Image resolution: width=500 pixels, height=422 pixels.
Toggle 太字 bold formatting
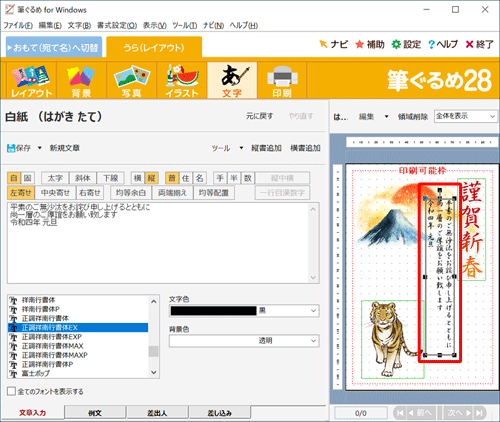pyautogui.click(x=55, y=178)
